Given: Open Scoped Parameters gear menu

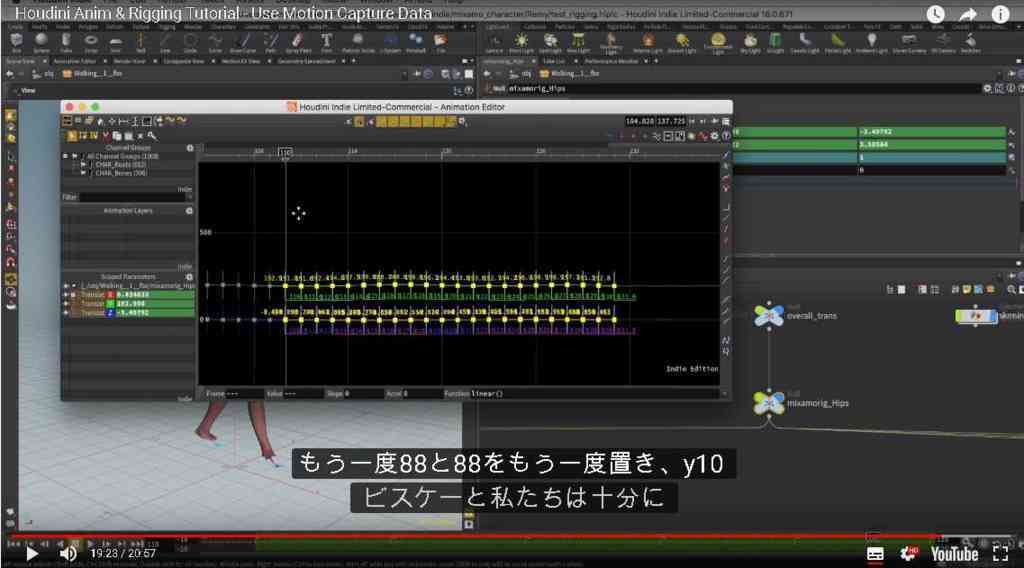Looking at the screenshot, I should pyautogui.click(x=189, y=277).
